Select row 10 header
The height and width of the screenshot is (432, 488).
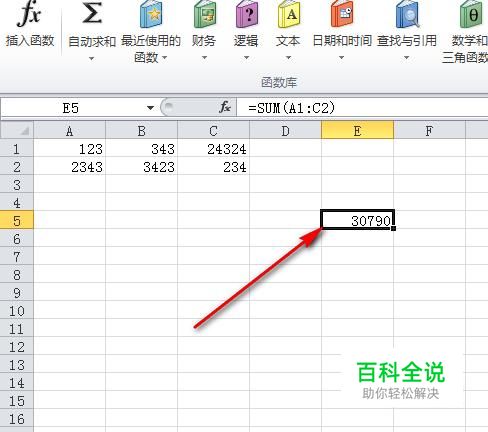17,311
